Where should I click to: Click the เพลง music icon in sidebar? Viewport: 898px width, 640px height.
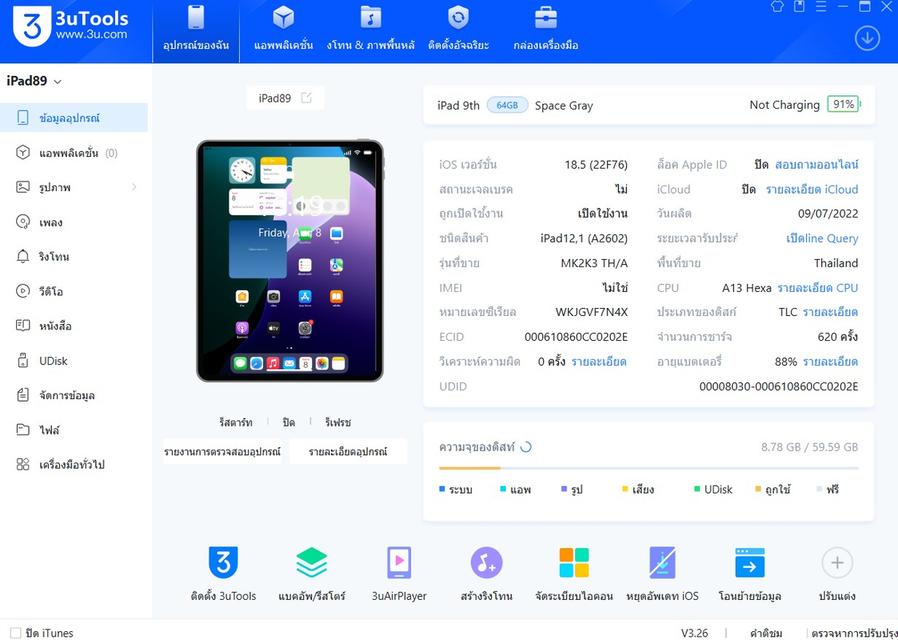tap(23, 222)
